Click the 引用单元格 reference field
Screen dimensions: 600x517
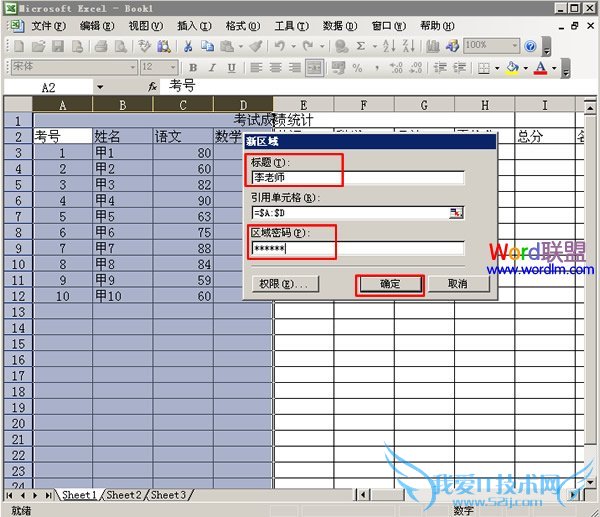[x=351, y=213]
